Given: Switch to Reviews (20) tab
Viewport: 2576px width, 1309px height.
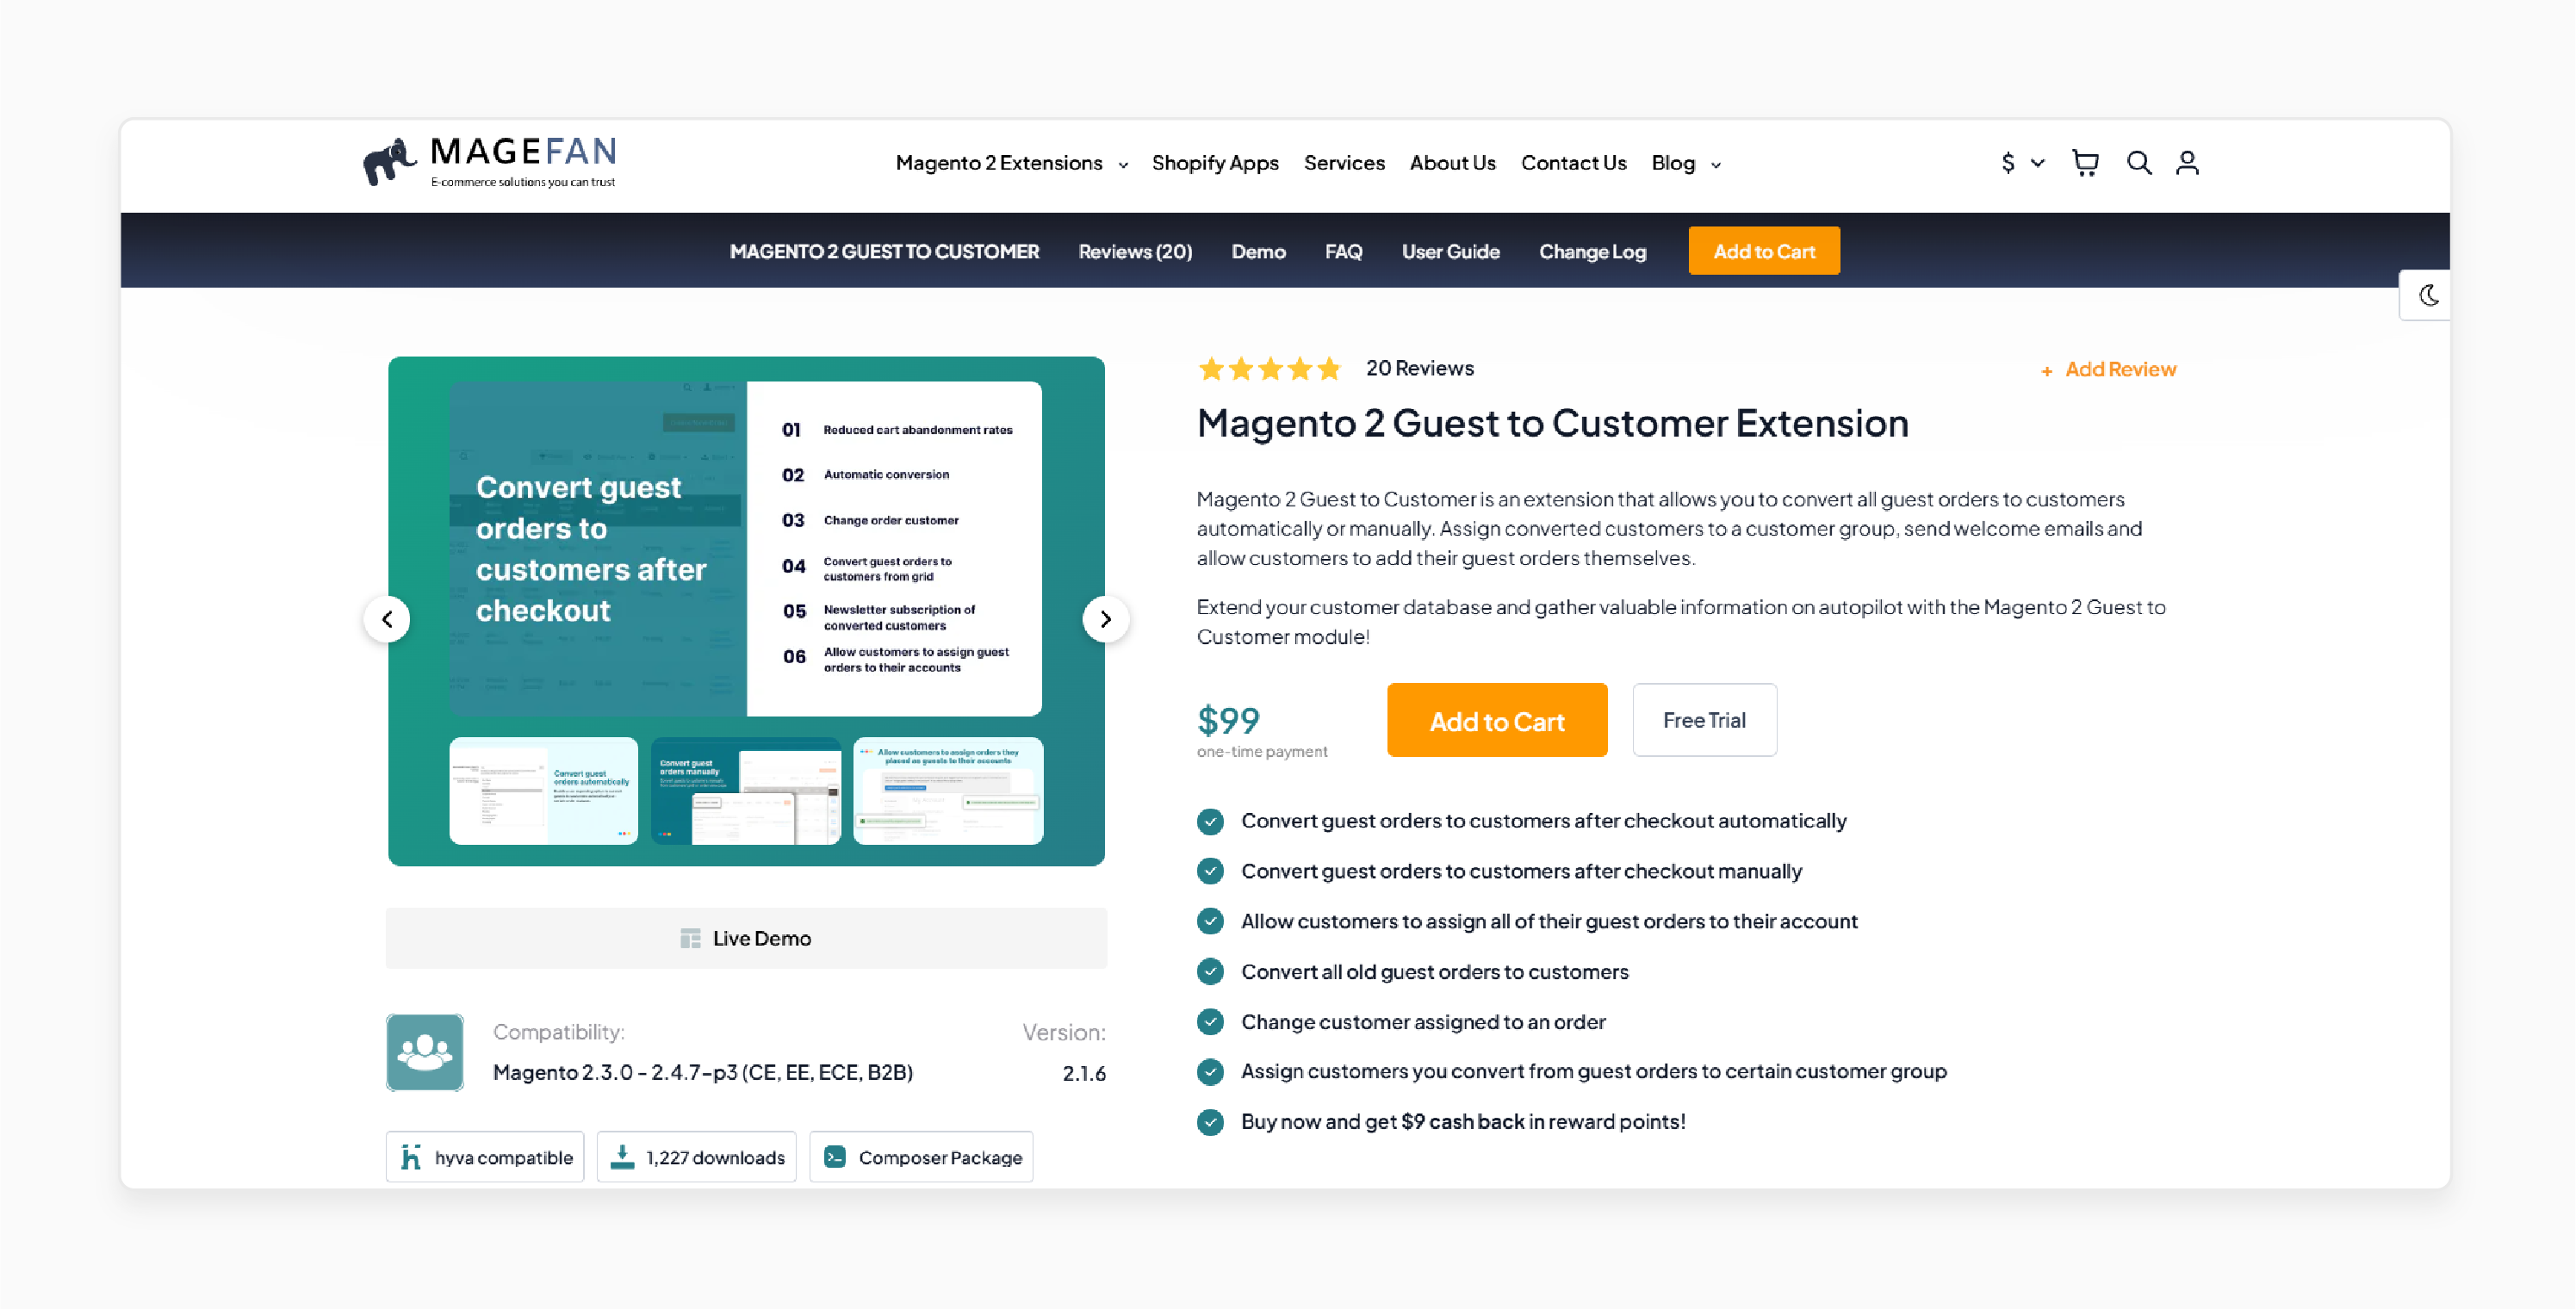Looking at the screenshot, I should [1135, 251].
